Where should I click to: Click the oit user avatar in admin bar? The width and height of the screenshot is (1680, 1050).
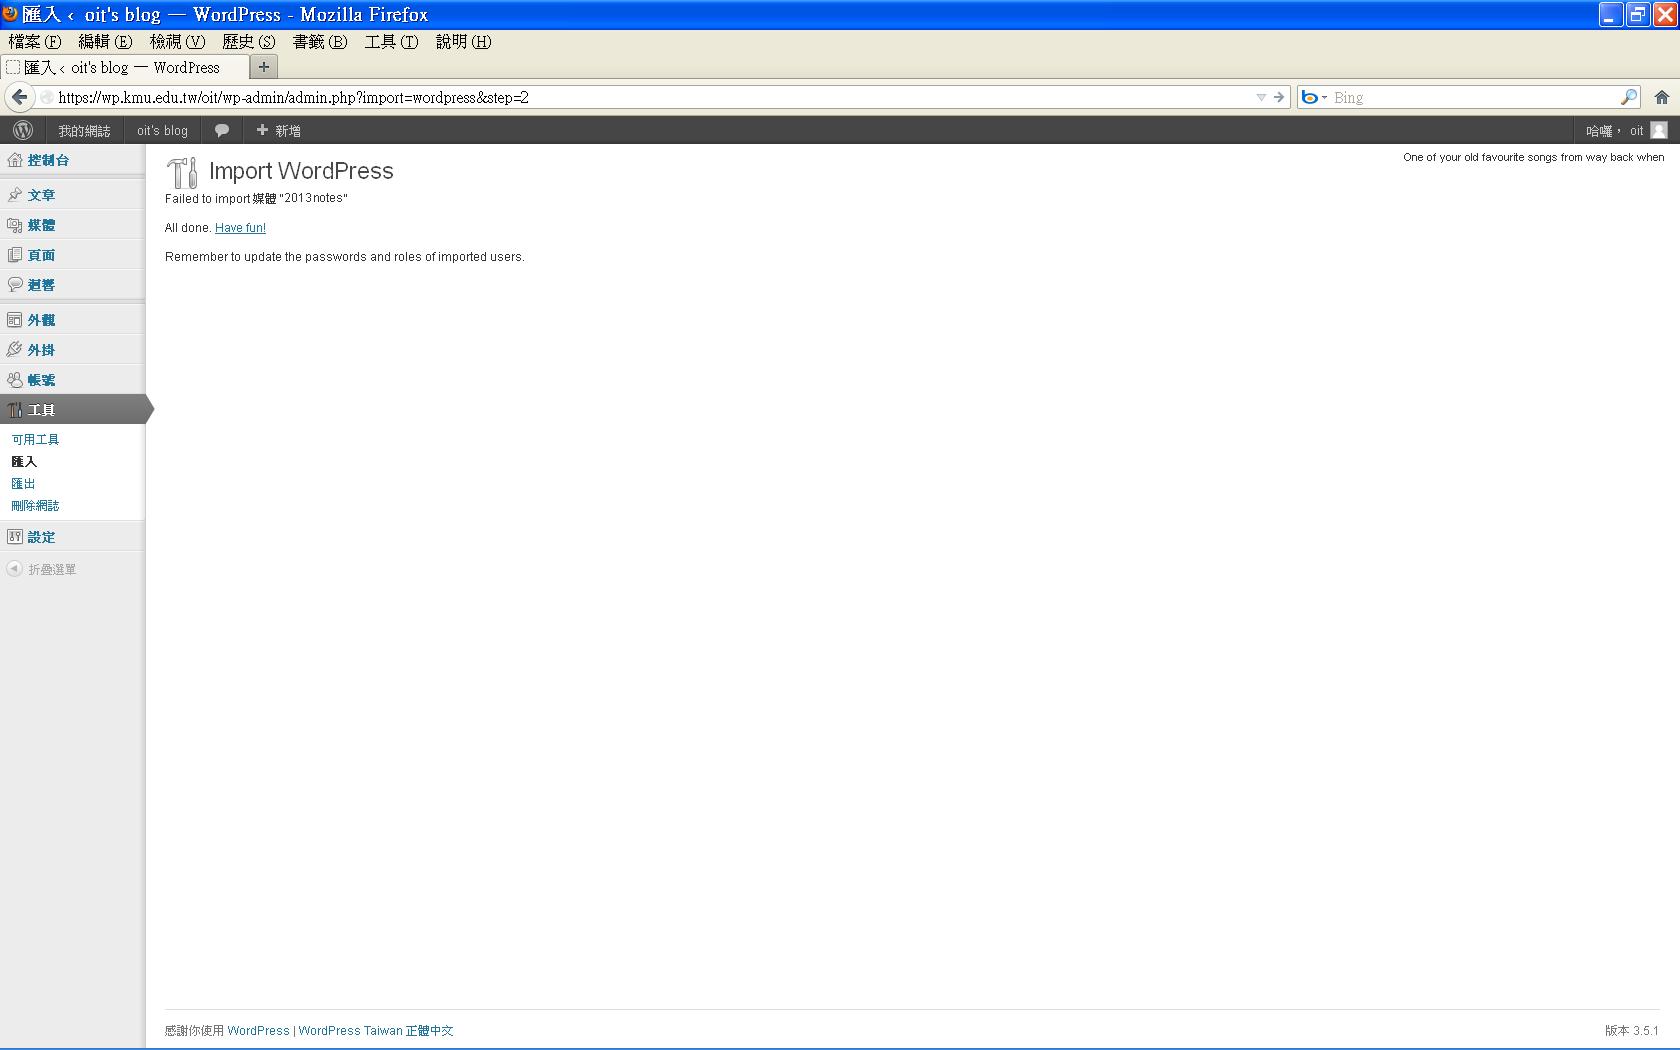point(1659,130)
